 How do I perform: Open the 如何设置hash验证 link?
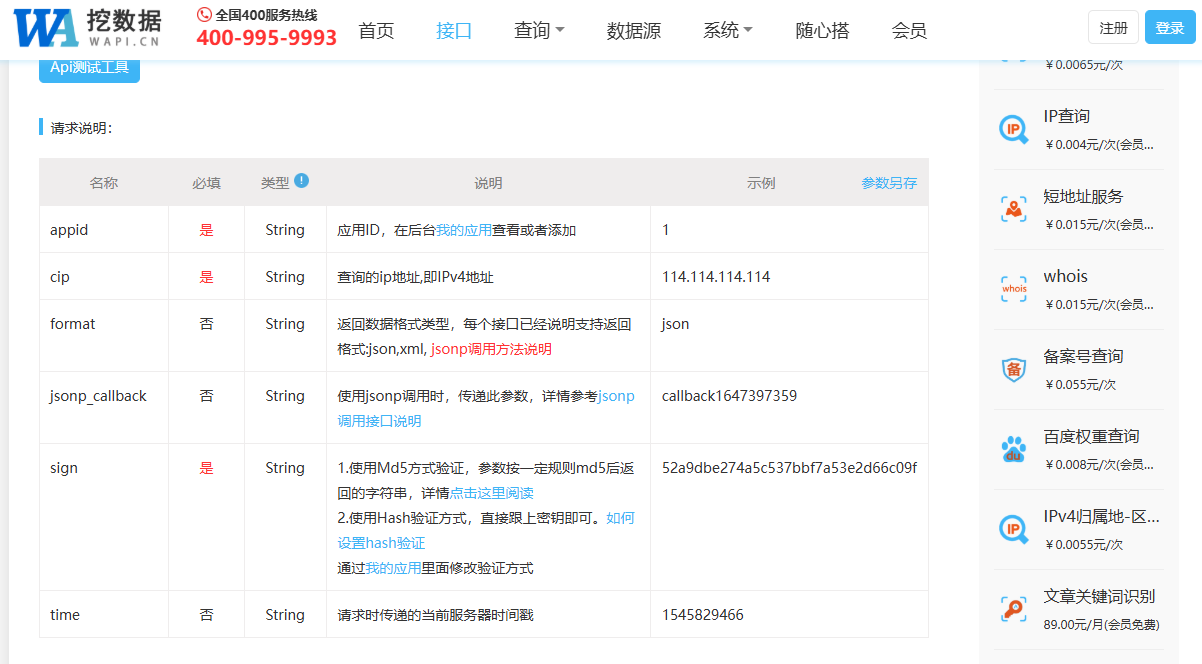pyautogui.click(x=486, y=530)
